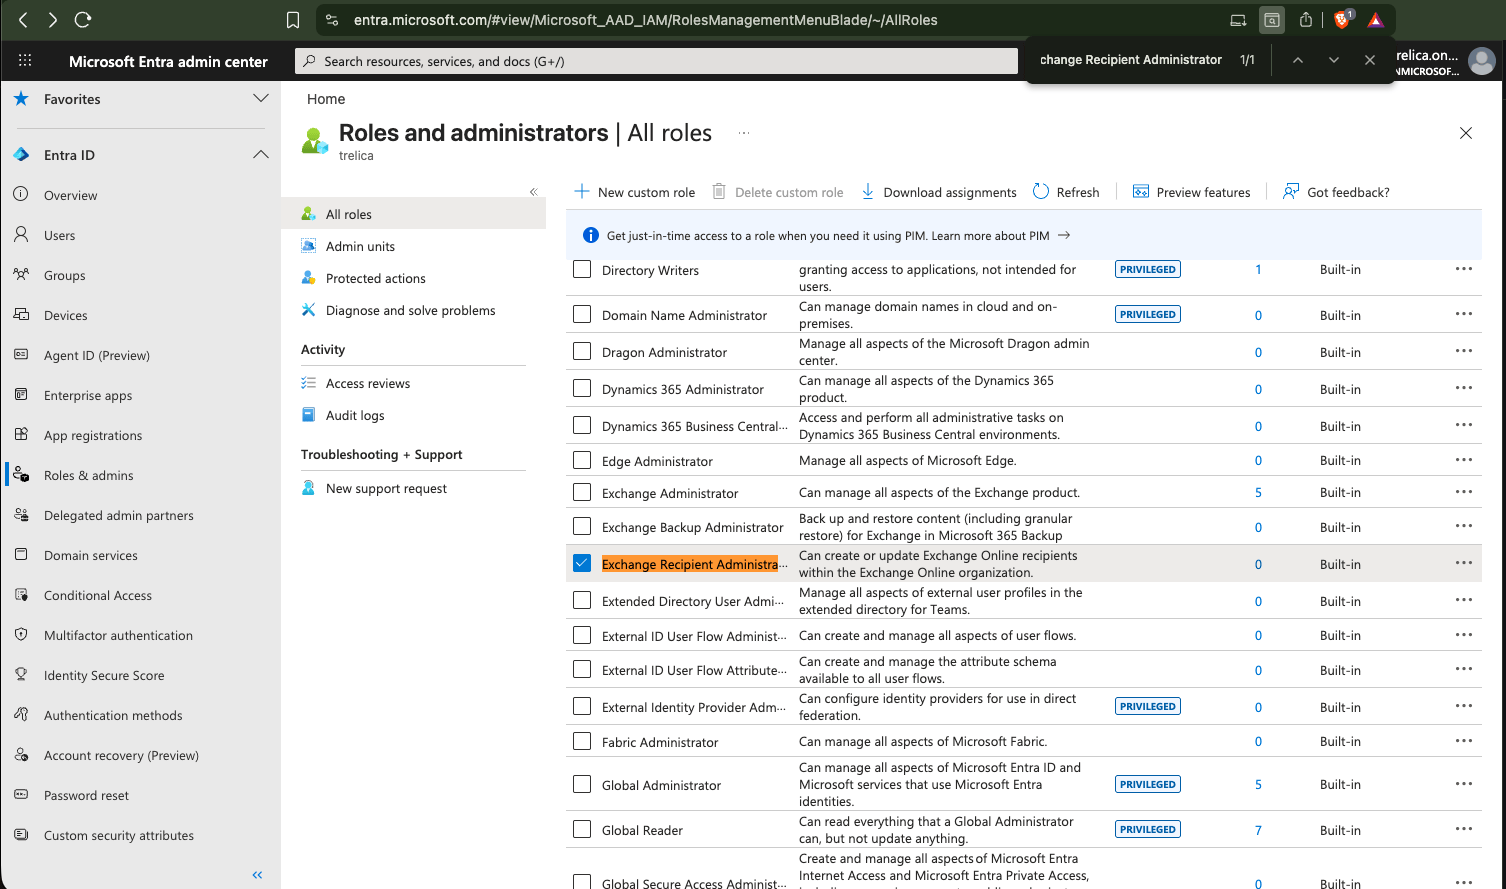Click Exchange Administrator assignments count 5
1506x889 pixels.
pos(1258,492)
